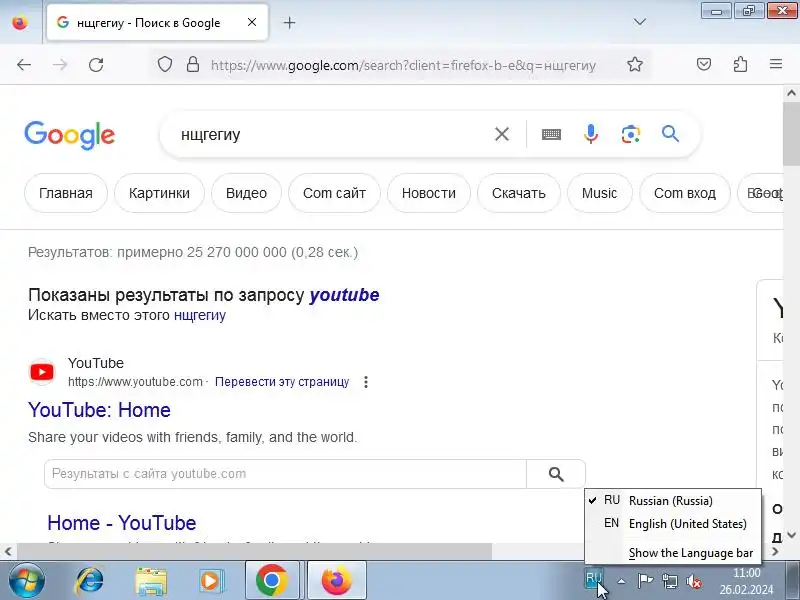The width and height of the screenshot is (800, 600).
Task: Open the tracking protection shield icon
Action: (x=164, y=65)
